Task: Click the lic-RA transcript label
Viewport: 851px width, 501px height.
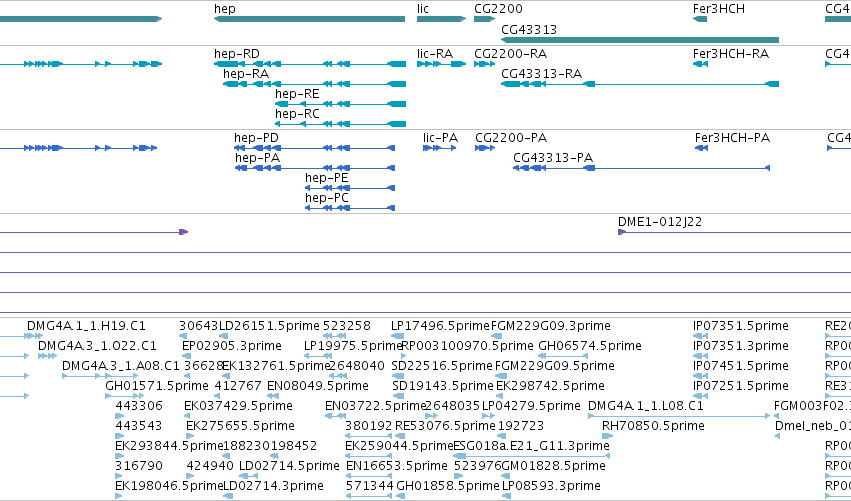Action: tap(435, 54)
